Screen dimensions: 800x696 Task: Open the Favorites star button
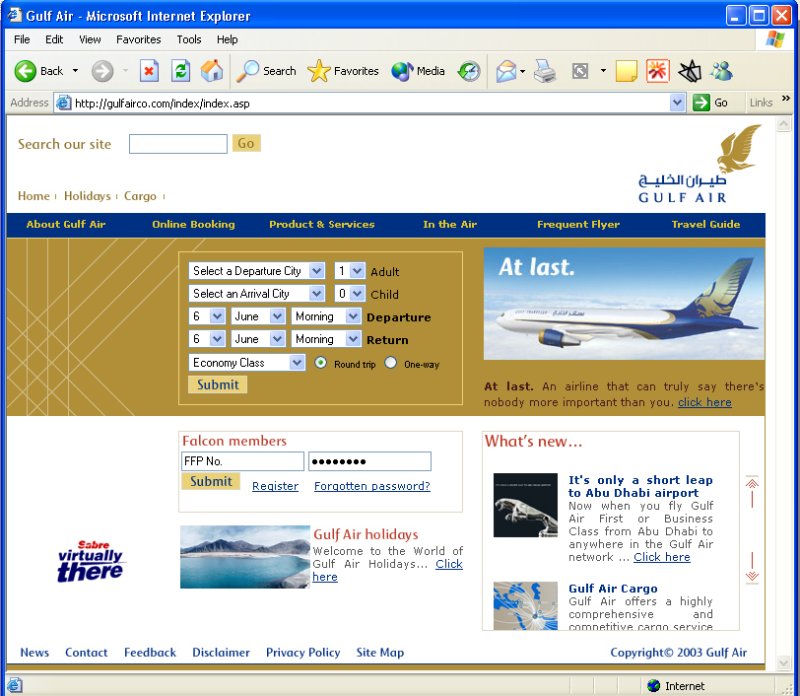[343, 71]
